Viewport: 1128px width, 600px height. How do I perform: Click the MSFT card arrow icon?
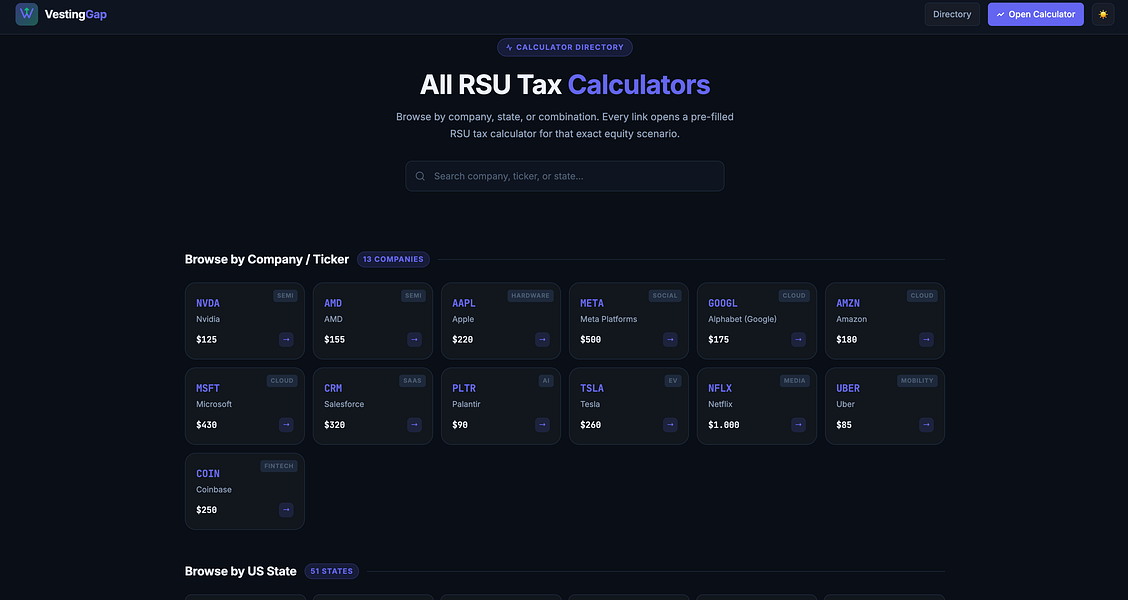point(286,424)
